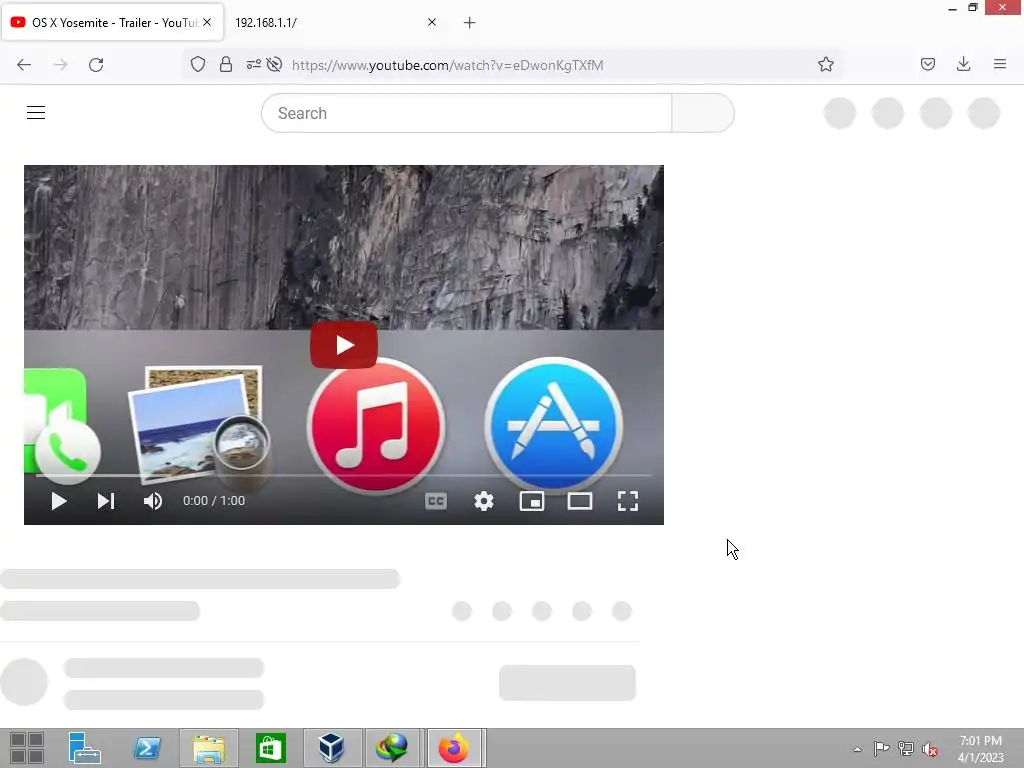Open network status tray icon
Viewport: 1024px width, 768px height.
tap(906, 748)
